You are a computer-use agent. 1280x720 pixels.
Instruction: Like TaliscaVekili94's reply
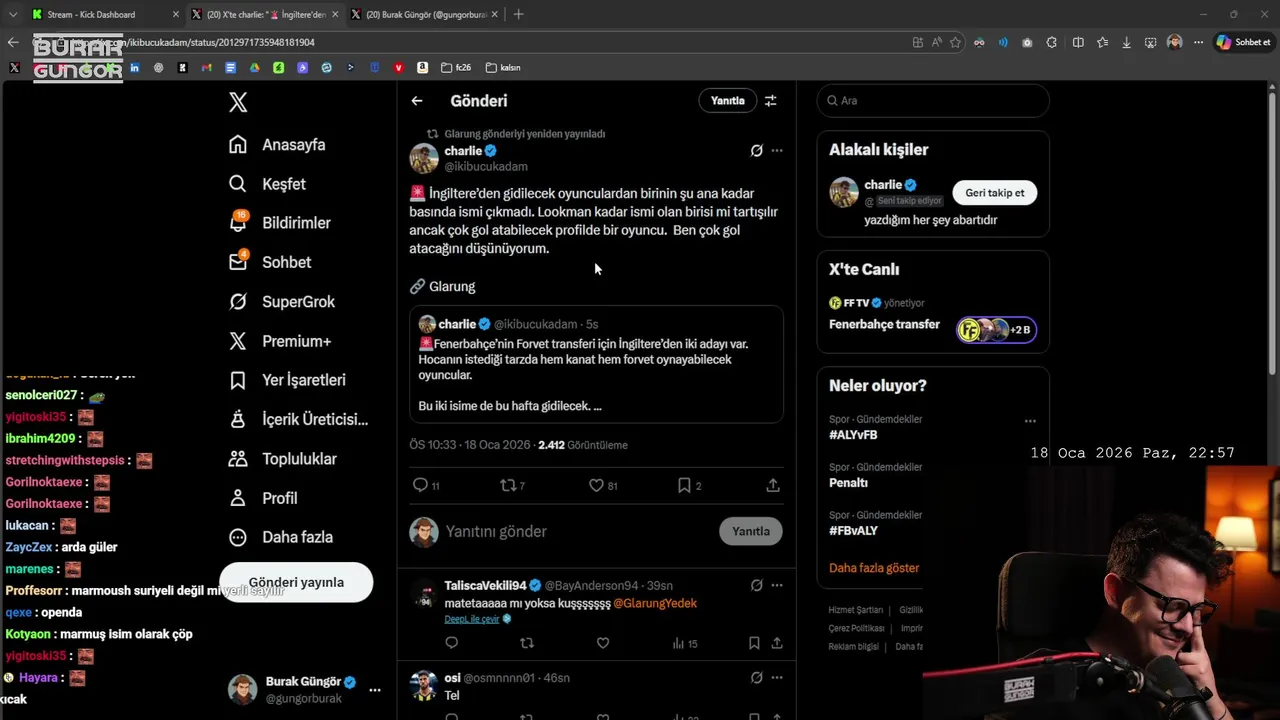tap(603, 643)
